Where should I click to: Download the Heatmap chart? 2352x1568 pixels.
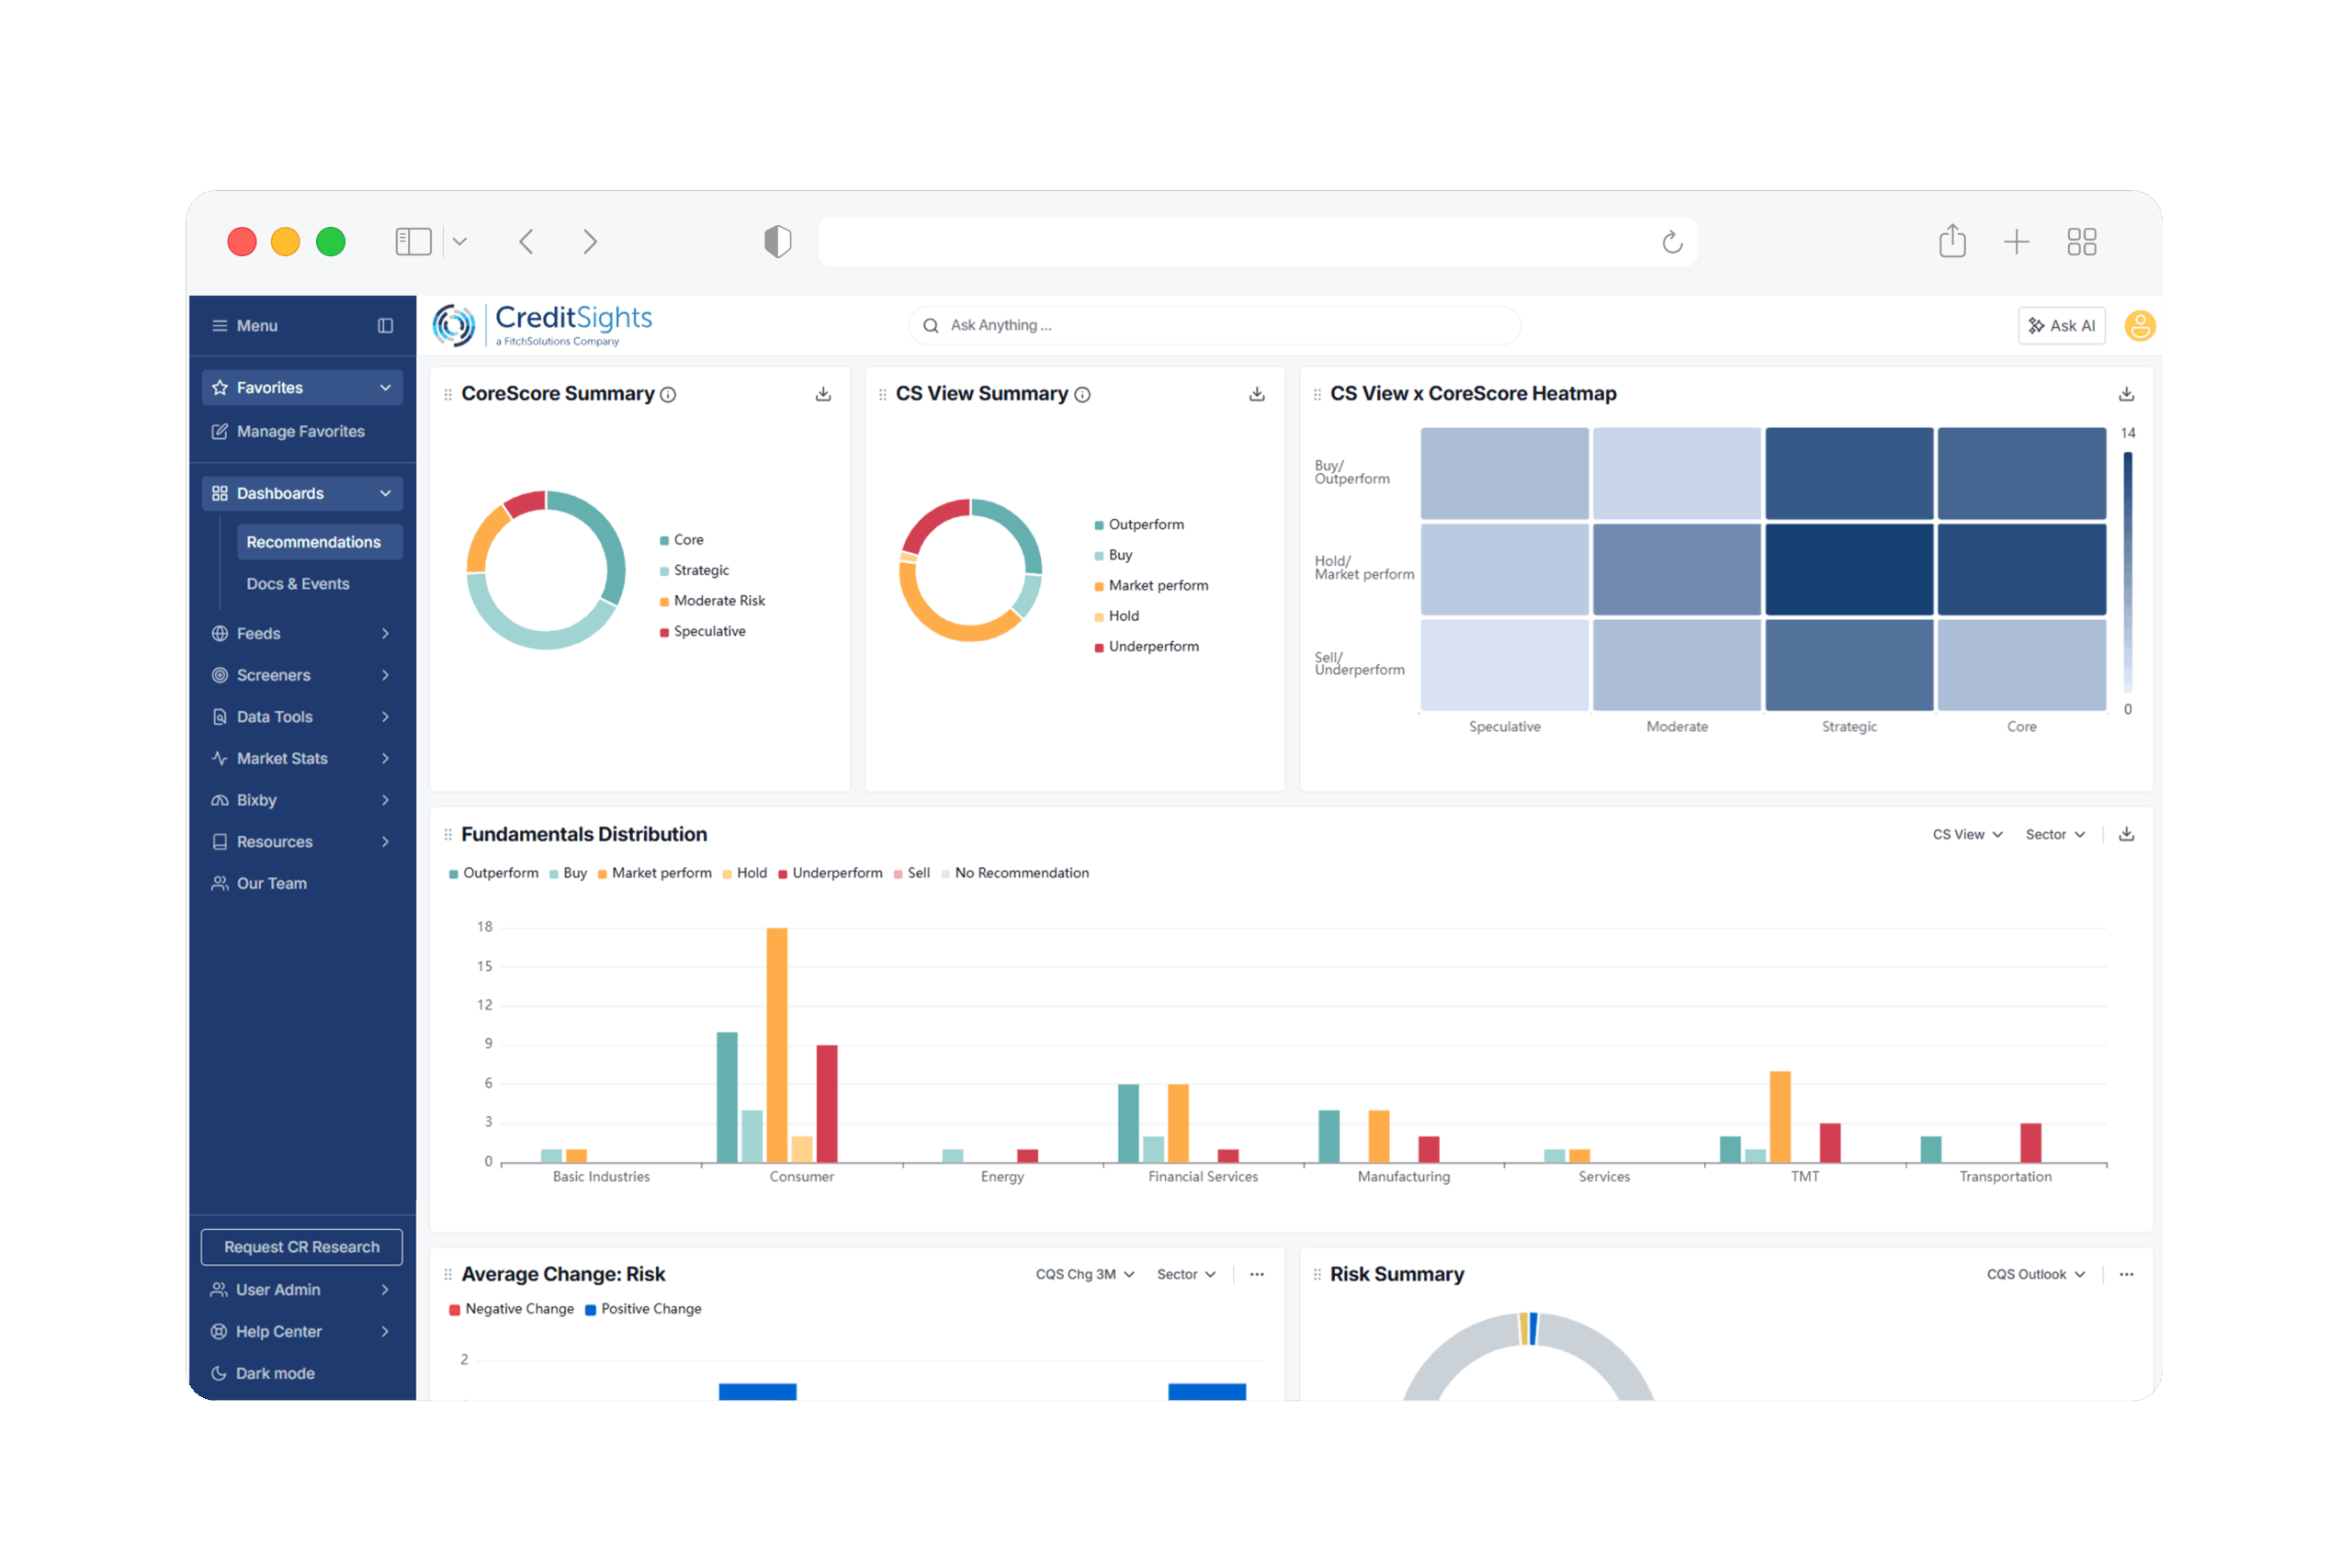click(x=2126, y=394)
